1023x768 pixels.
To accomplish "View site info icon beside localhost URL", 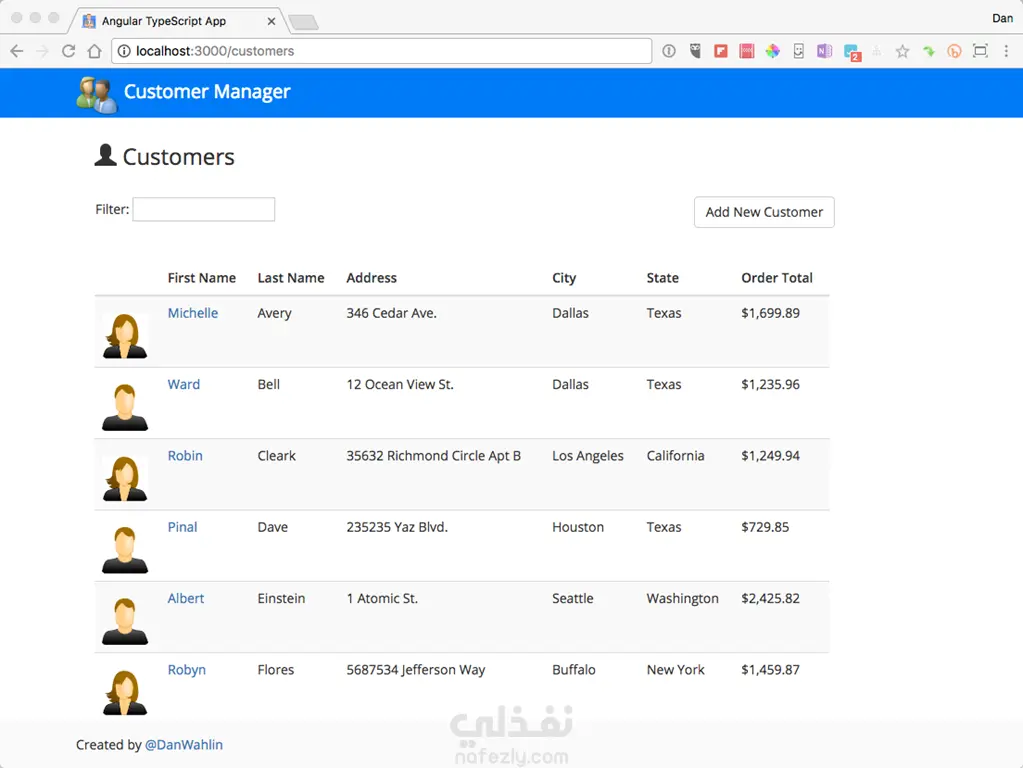I will [x=124, y=51].
